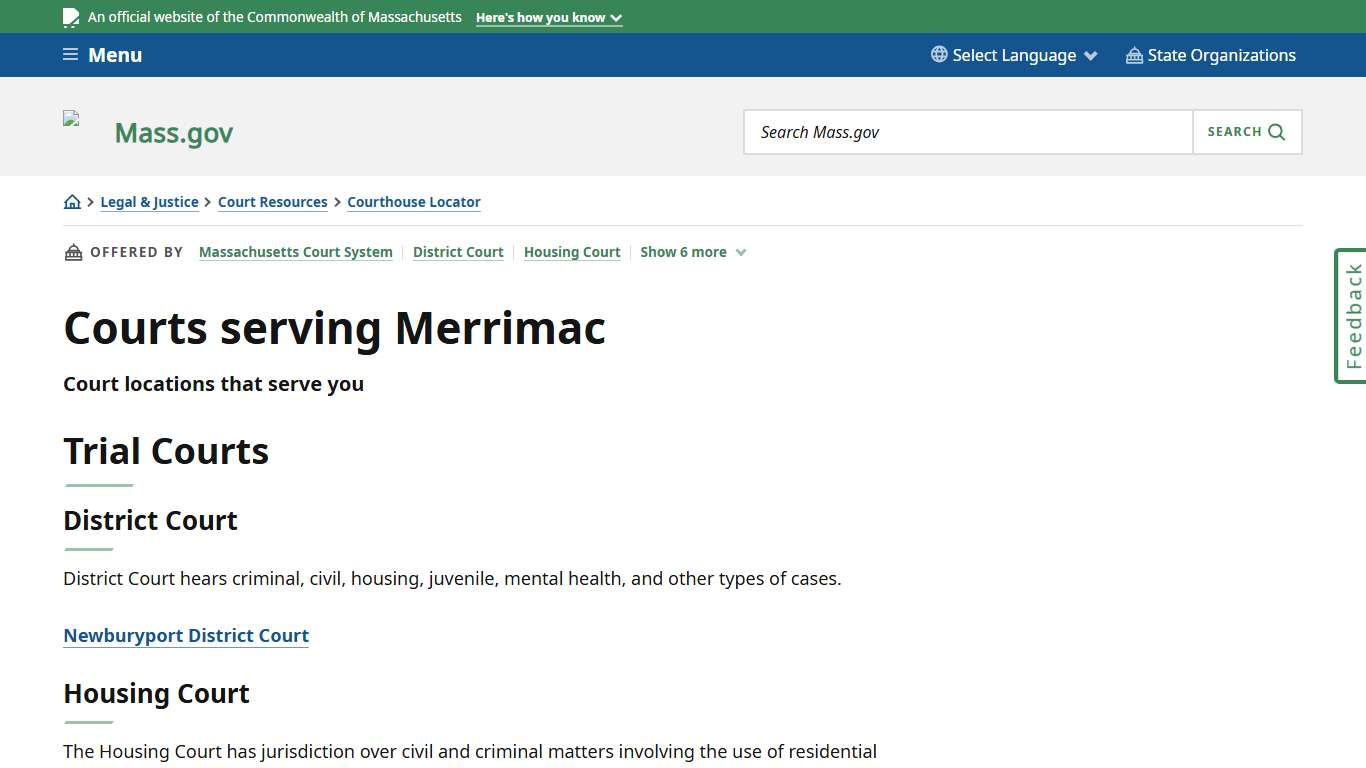This screenshot has width=1366, height=768.
Task: Click the Mass.gov logo
Action: (x=173, y=132)
